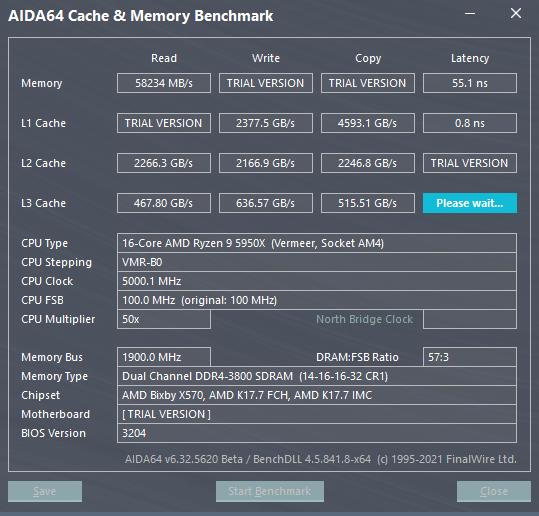Click the DRAM:FSB Ratio label
Viewport: 539px width, 516px height.
coord(357,357)
